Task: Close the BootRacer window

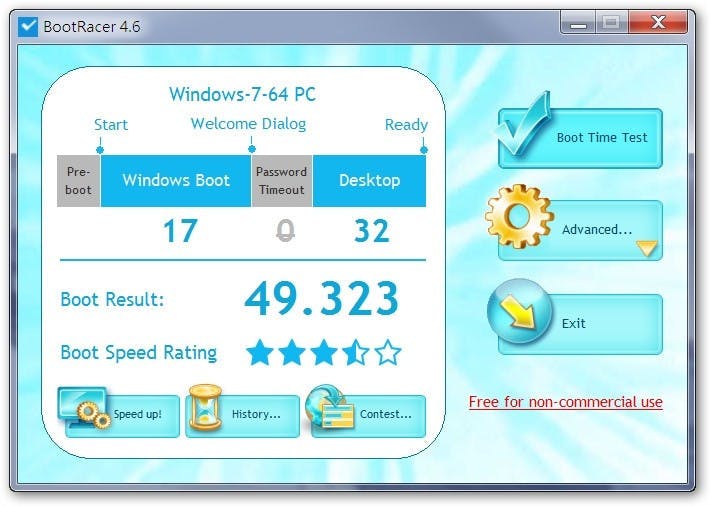Action: 658,22
